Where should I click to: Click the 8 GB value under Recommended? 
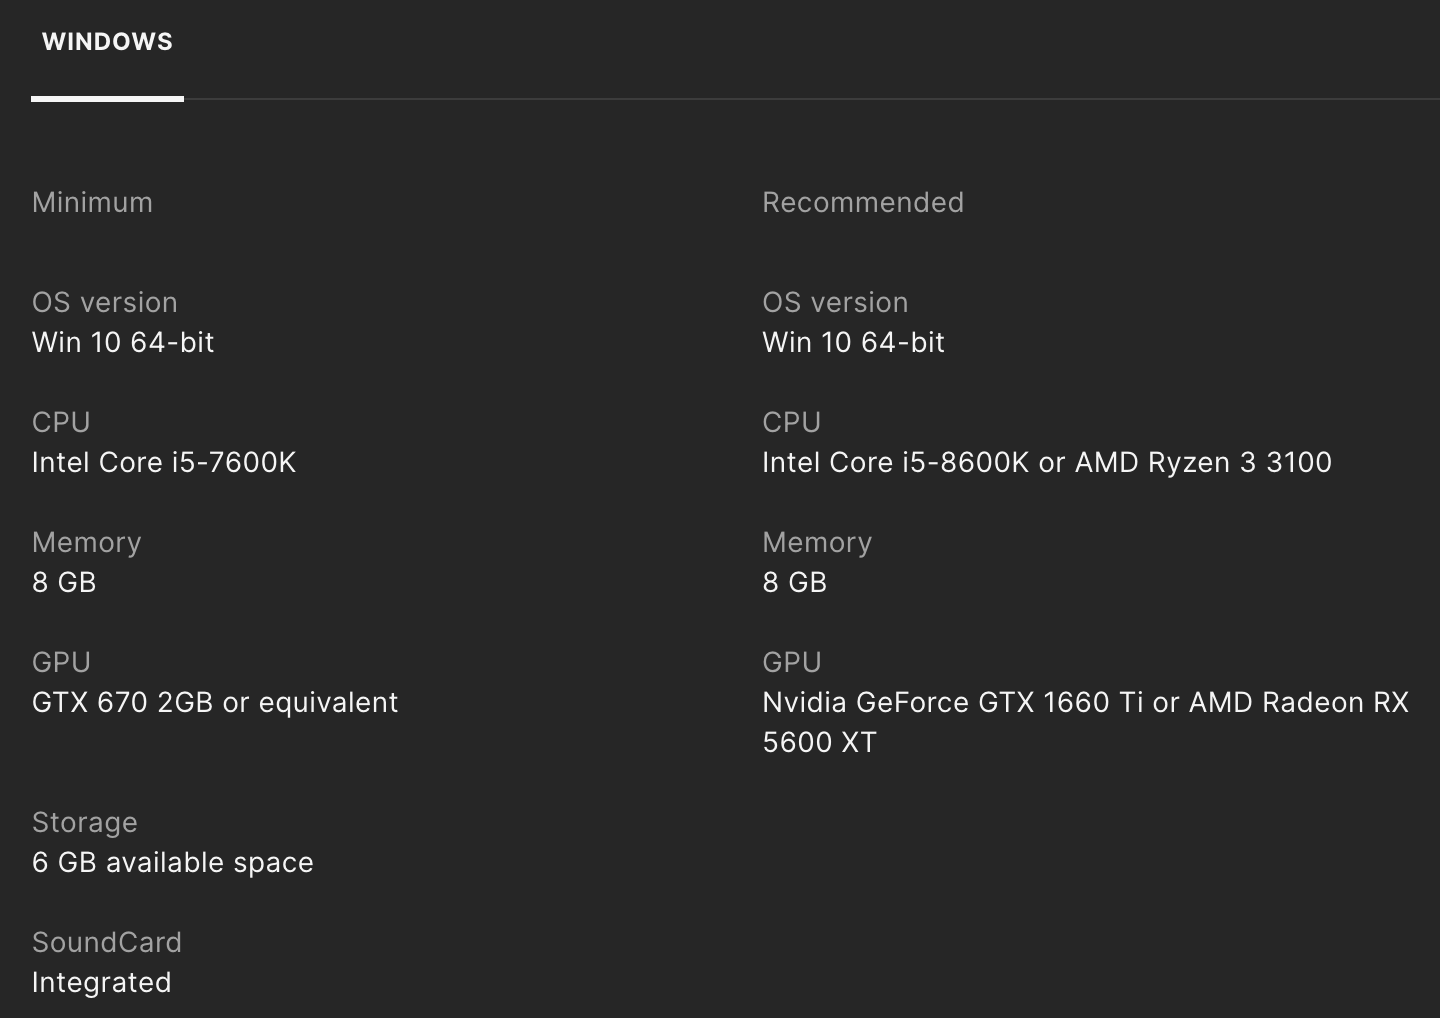click(x=794, y=583)
